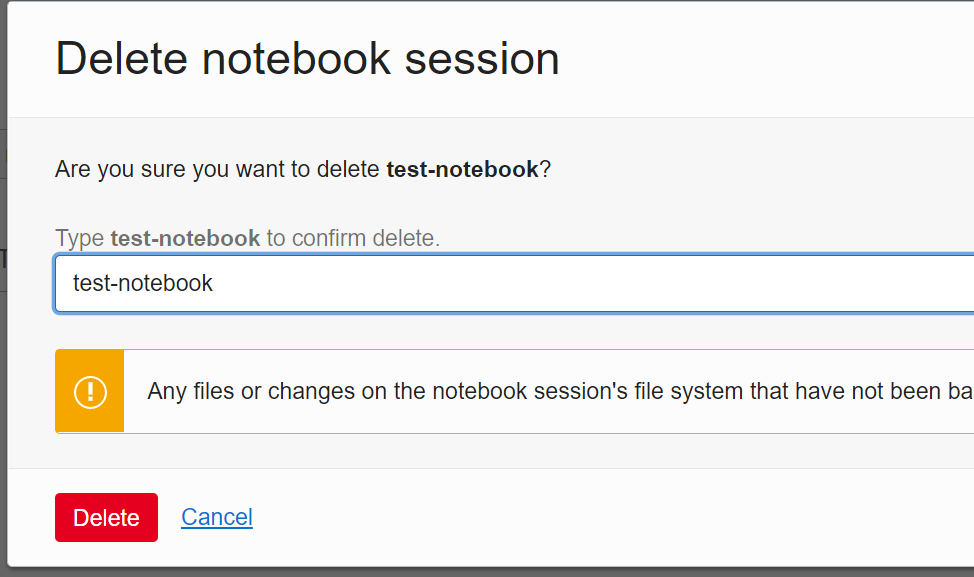Click the word 'Delete' in the heading

pyautogui.click(x=122, y=59)
